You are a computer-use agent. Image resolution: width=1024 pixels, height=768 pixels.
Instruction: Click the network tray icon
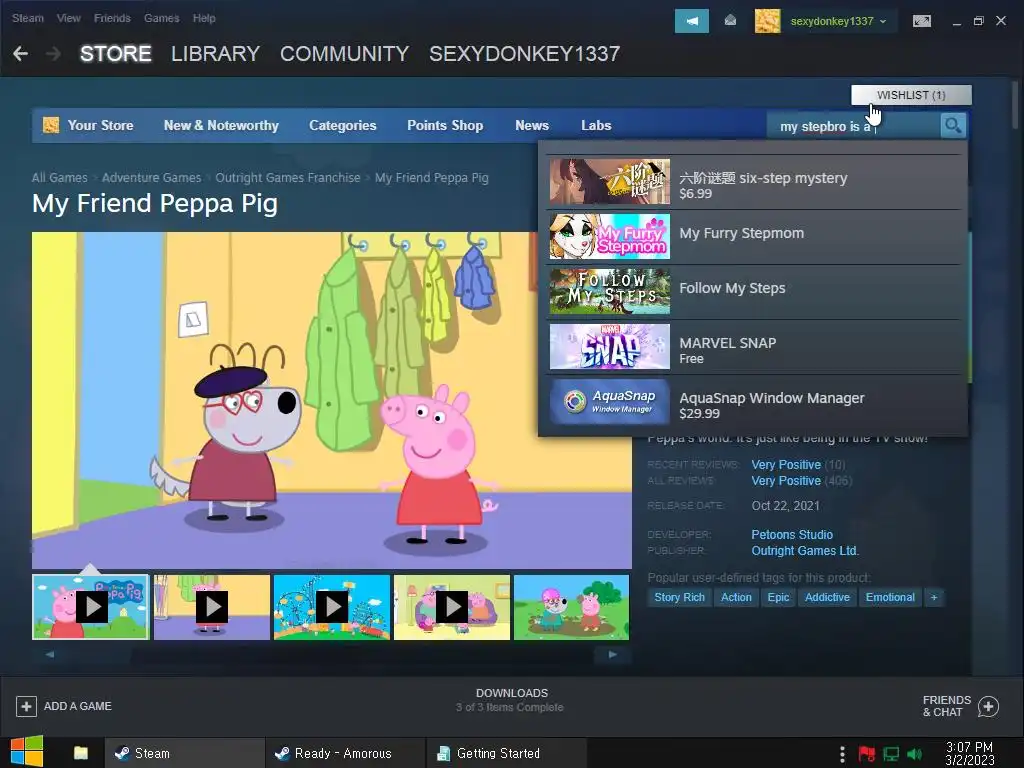[x=891, y=754]
